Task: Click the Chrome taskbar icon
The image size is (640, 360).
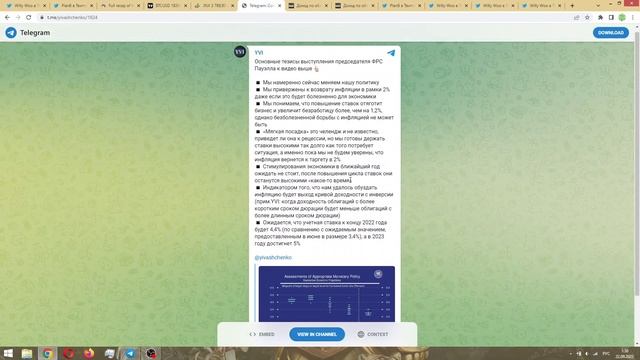Action: [x=48, y=353]
